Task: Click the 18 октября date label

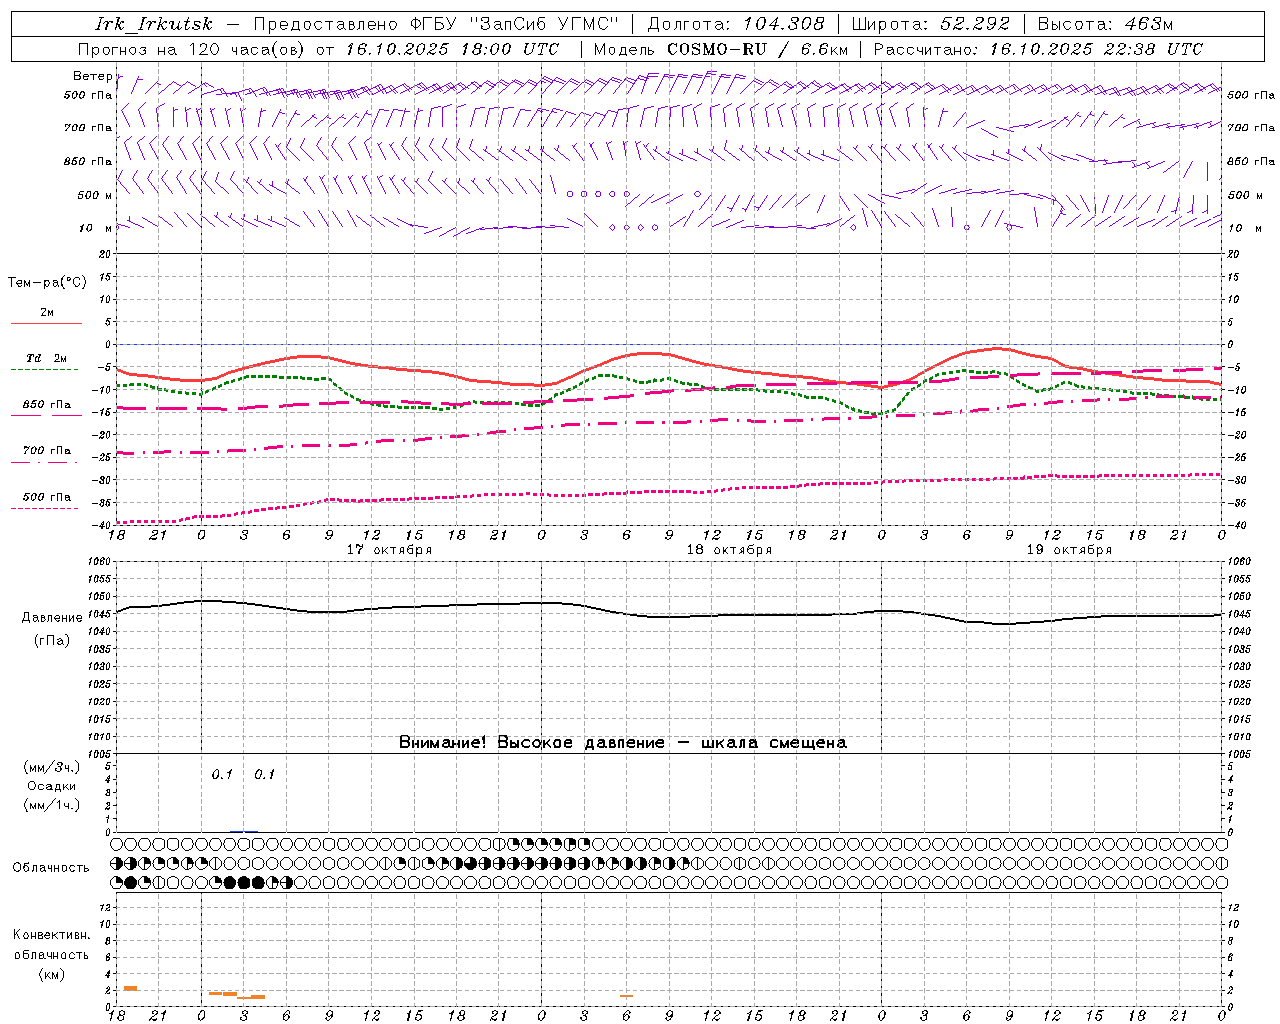Action: [729, 550]
